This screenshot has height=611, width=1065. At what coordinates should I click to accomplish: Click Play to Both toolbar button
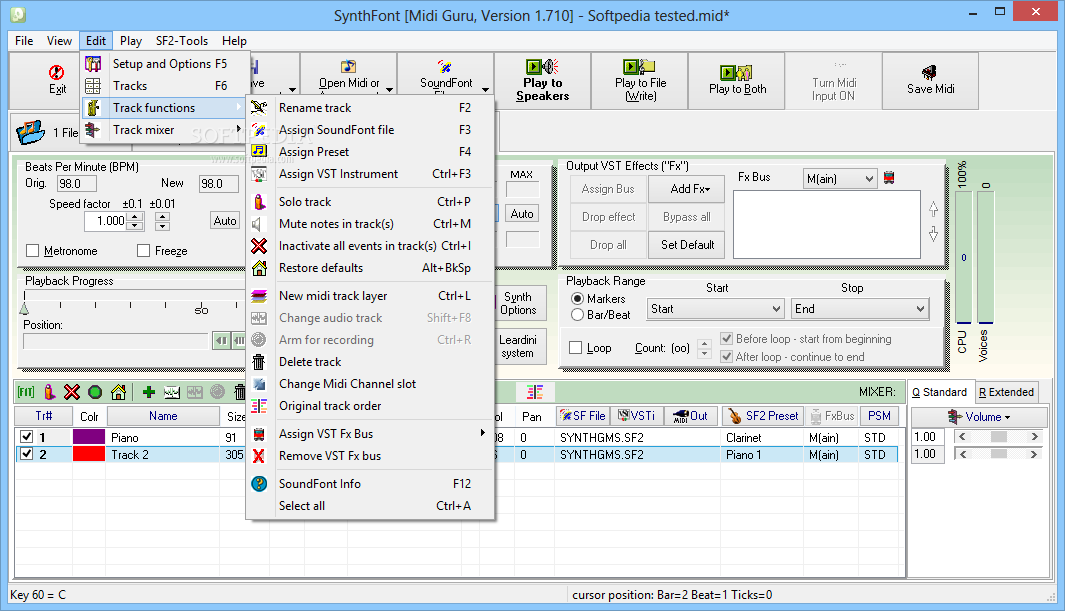pyautogui.click(x=737, y=81)
